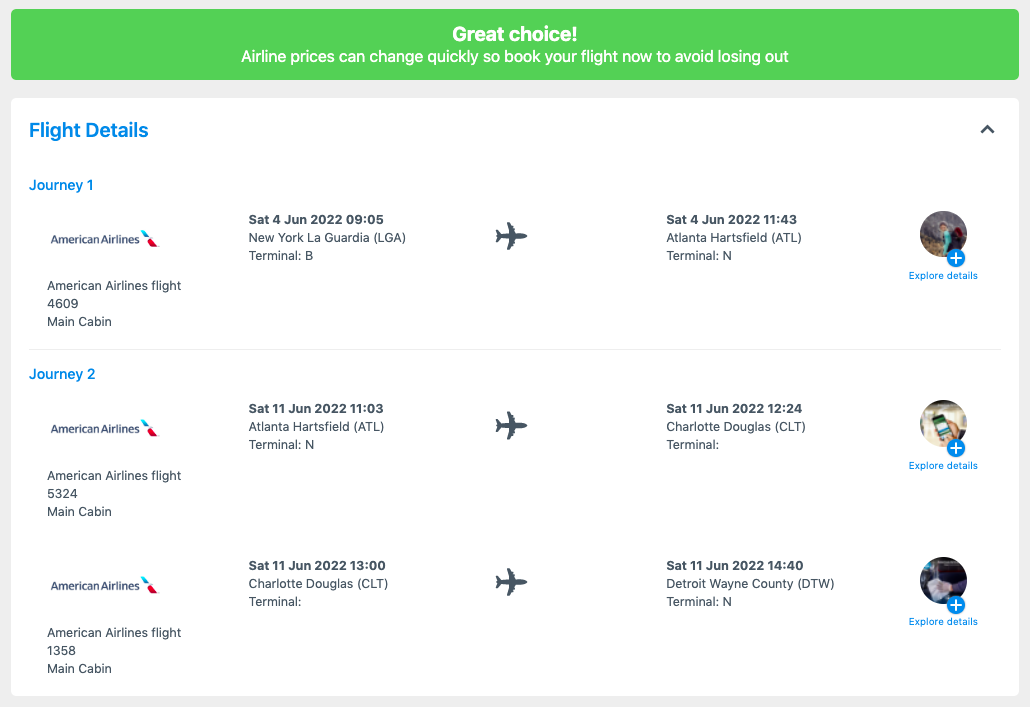Click the Flight Details heading

[89, 130]
